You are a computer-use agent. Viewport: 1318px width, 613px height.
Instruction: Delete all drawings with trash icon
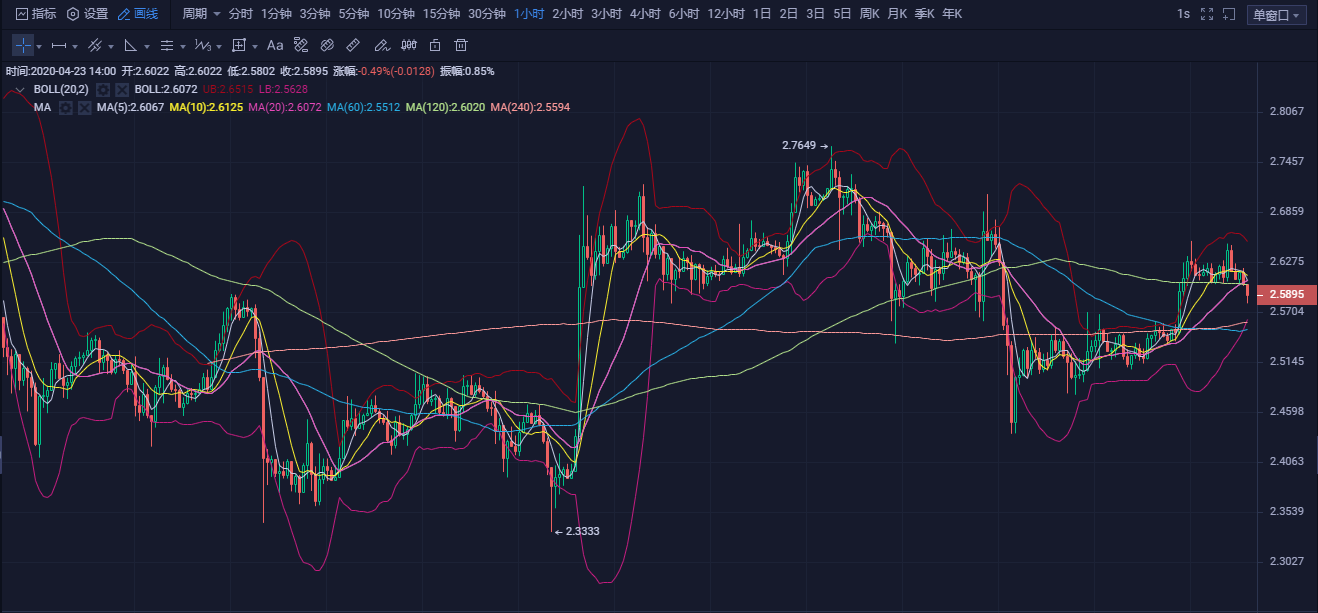pyautogui.click(x=461, y=45)
